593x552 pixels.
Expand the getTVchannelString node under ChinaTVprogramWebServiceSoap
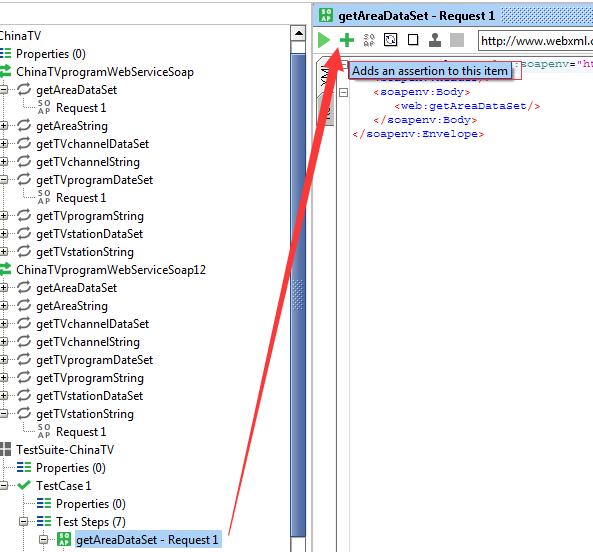click(x=3, y=162)
